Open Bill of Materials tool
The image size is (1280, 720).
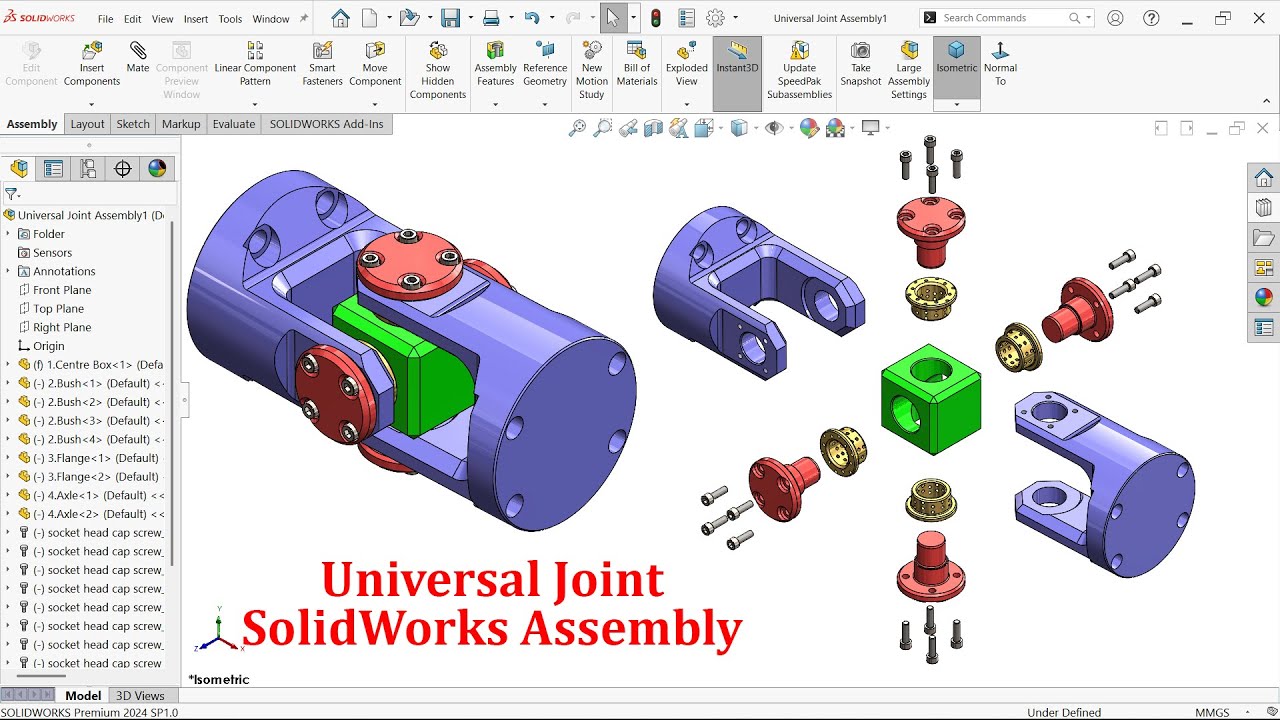pos(637,65)
